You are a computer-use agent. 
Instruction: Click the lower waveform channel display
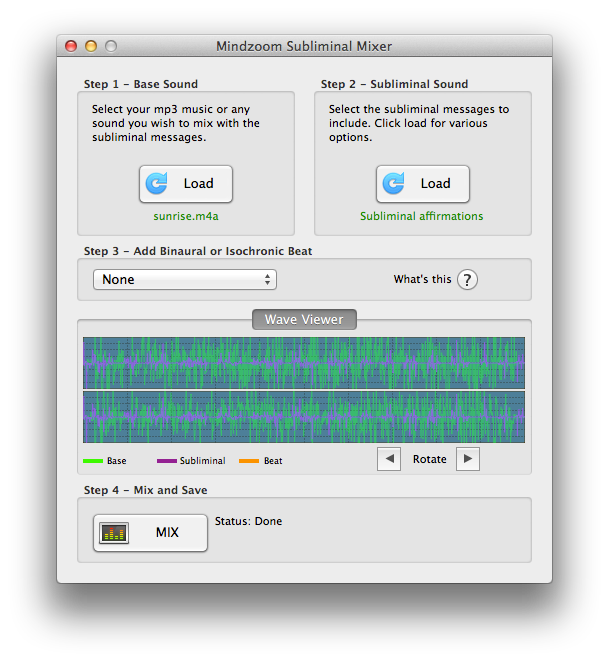coord(304,417)
